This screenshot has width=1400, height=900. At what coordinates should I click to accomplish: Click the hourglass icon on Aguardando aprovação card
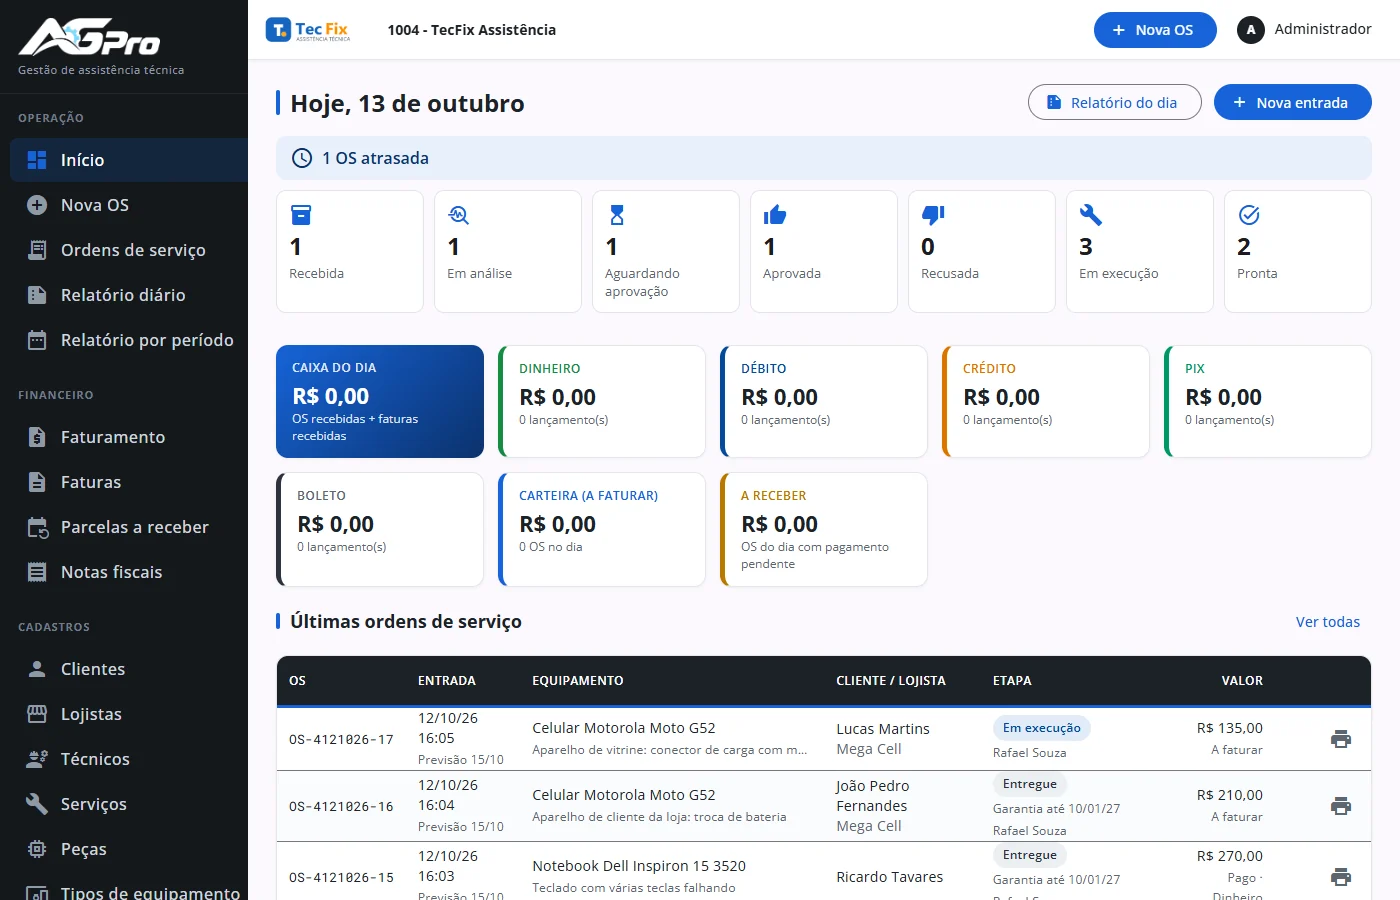pyautogui.click(x=617, y=215)
